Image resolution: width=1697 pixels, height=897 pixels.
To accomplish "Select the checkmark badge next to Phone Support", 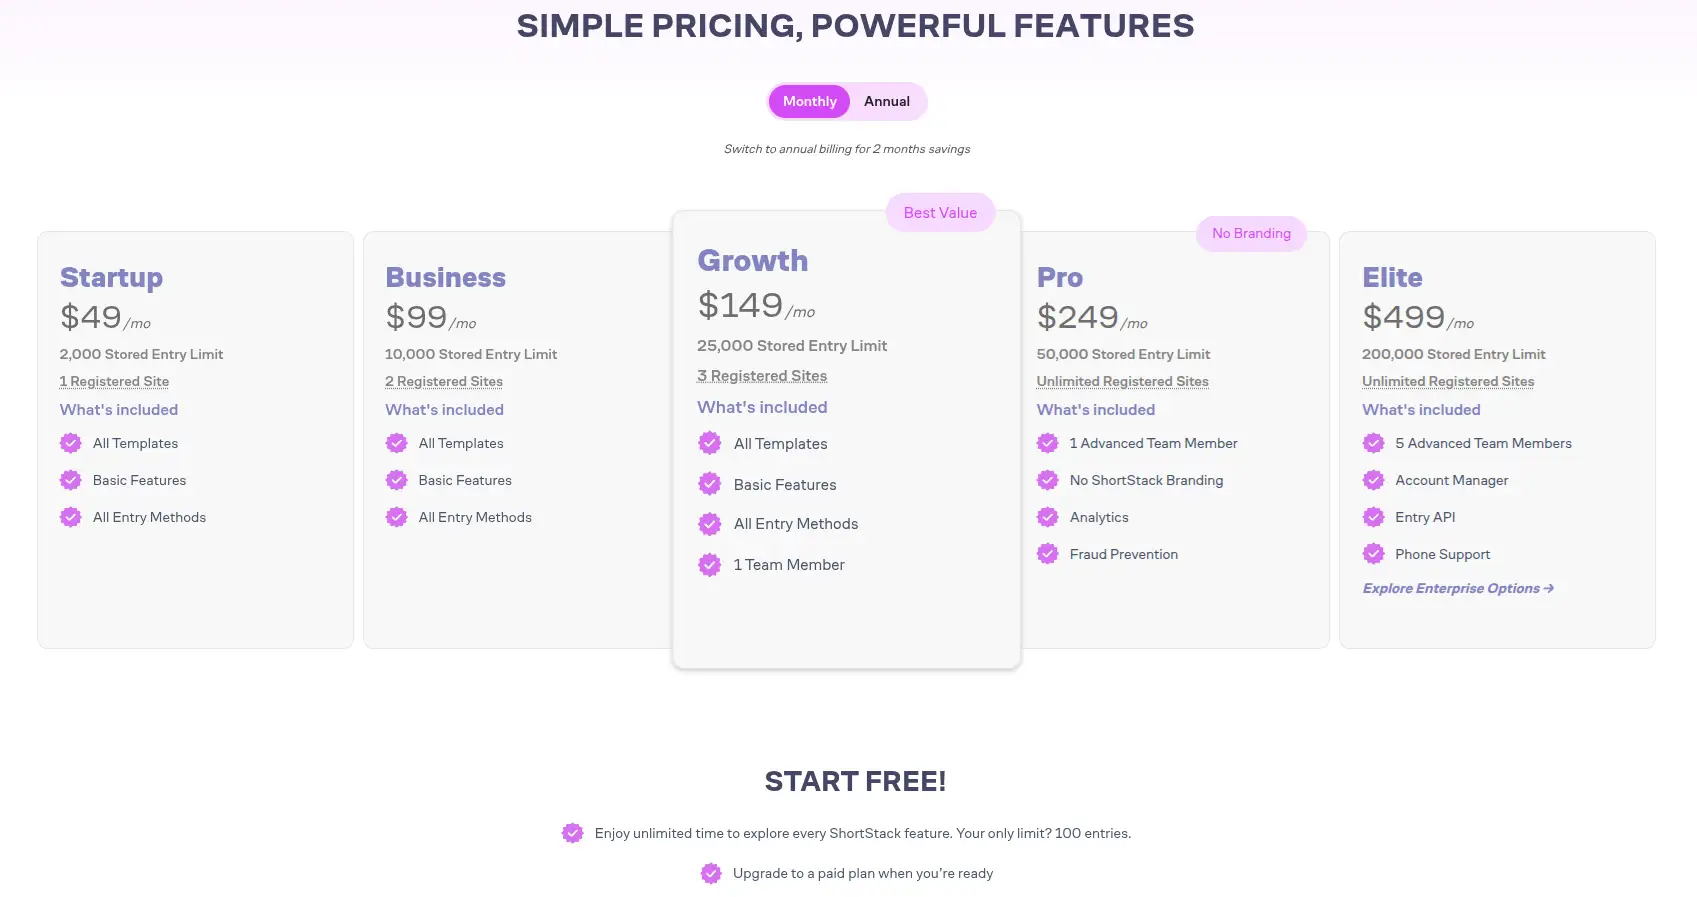I will (1372, 553).
